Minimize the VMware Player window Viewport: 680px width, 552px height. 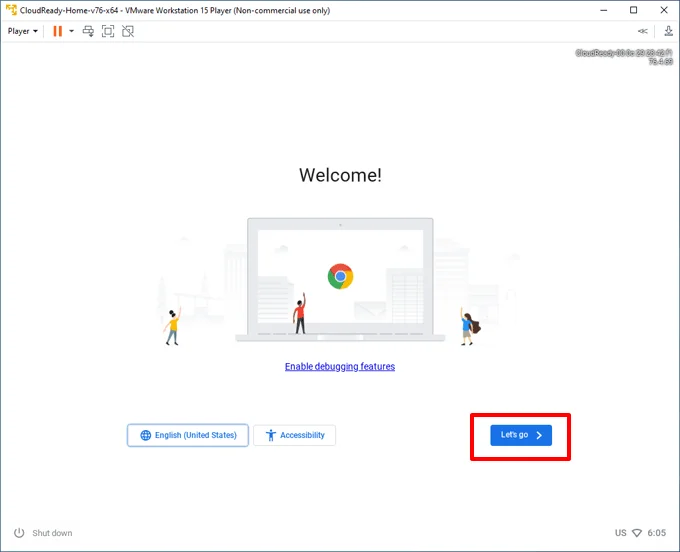(x=604, y=10)
